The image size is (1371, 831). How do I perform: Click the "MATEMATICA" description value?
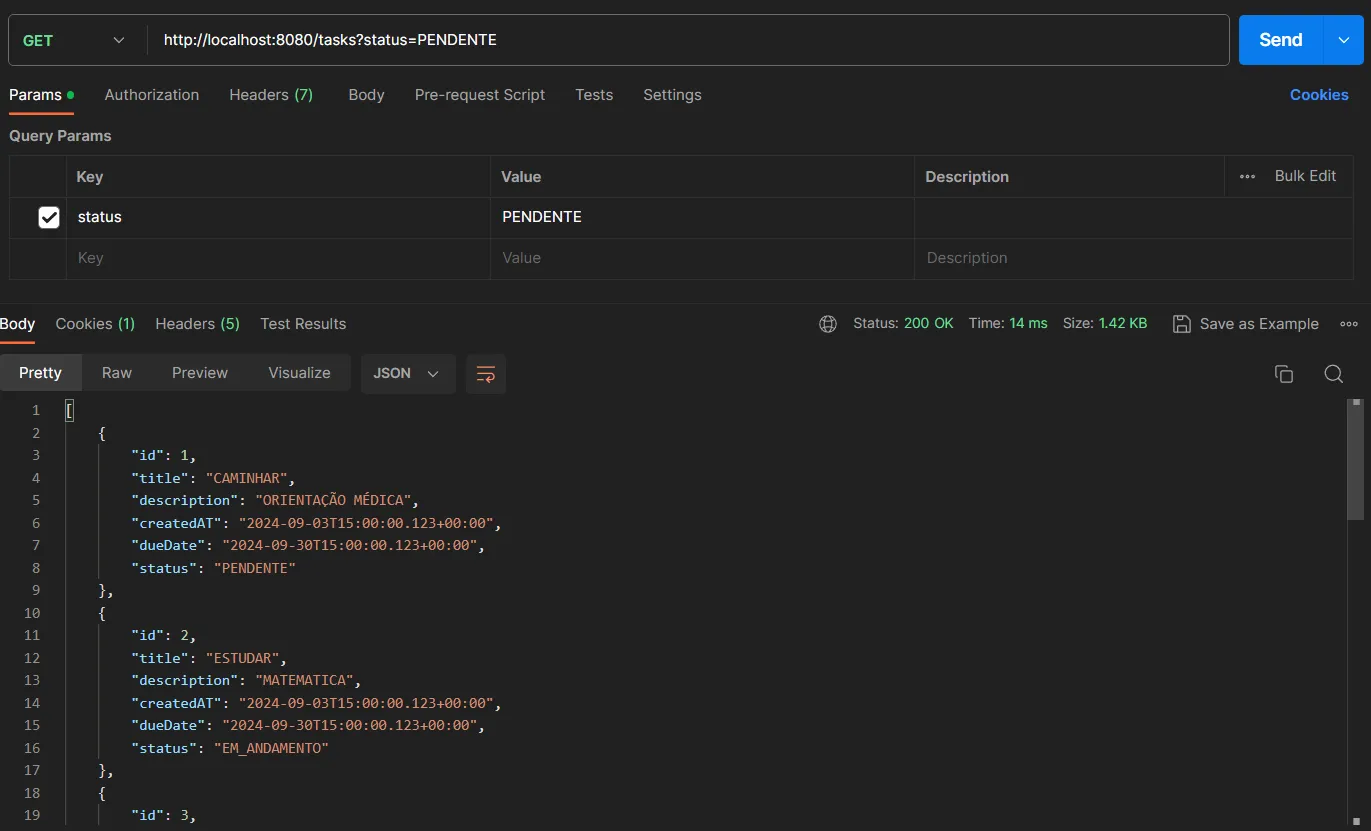point(305,680)
